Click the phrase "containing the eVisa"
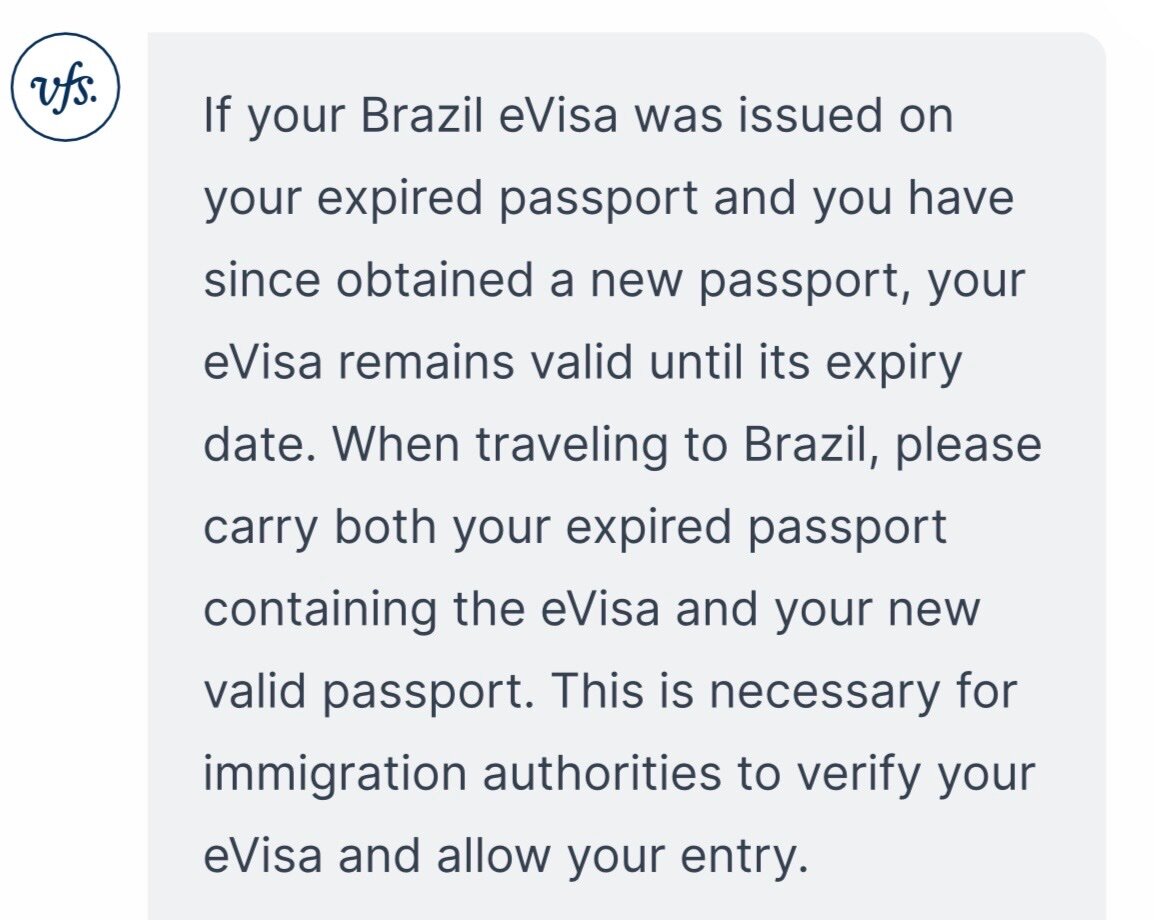This screenshot has width=1154, height=920. coord(431,607)
